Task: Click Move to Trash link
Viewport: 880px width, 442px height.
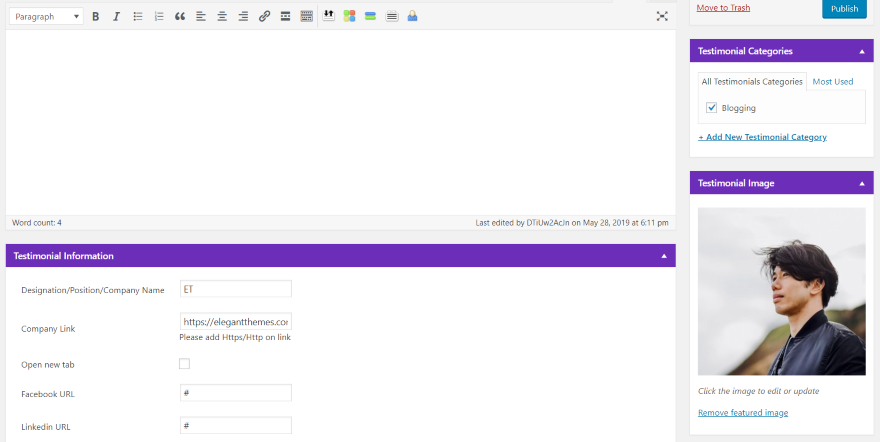Action: click(723, 8)
